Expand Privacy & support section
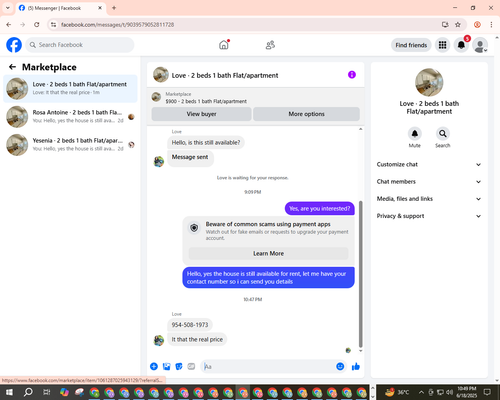This screenshot has height=400, width=500. [x=429, y=216]
